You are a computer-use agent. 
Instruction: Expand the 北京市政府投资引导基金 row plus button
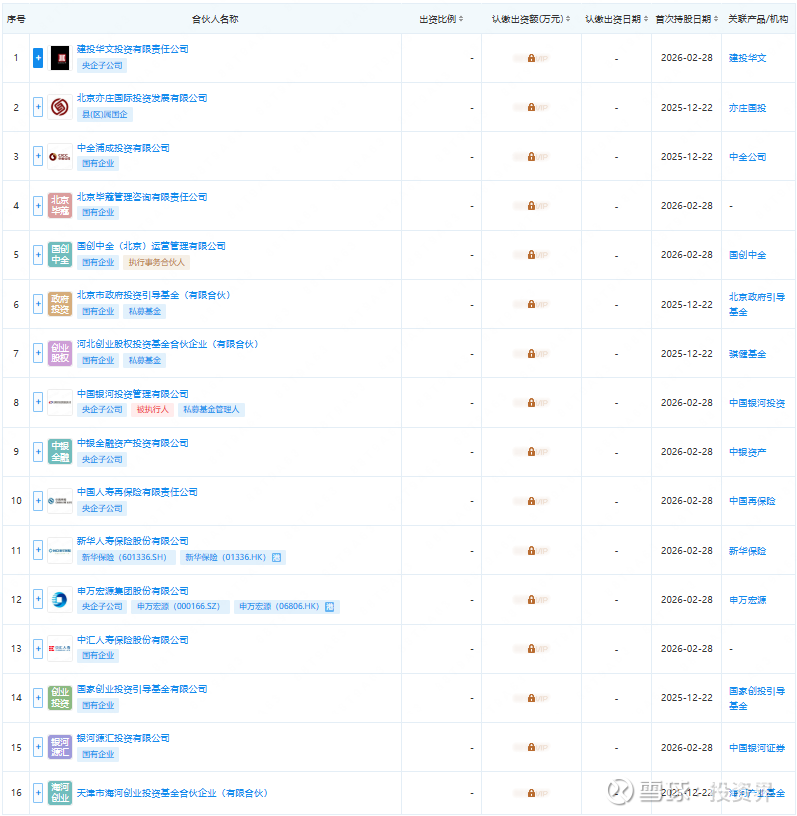(38, 304)
